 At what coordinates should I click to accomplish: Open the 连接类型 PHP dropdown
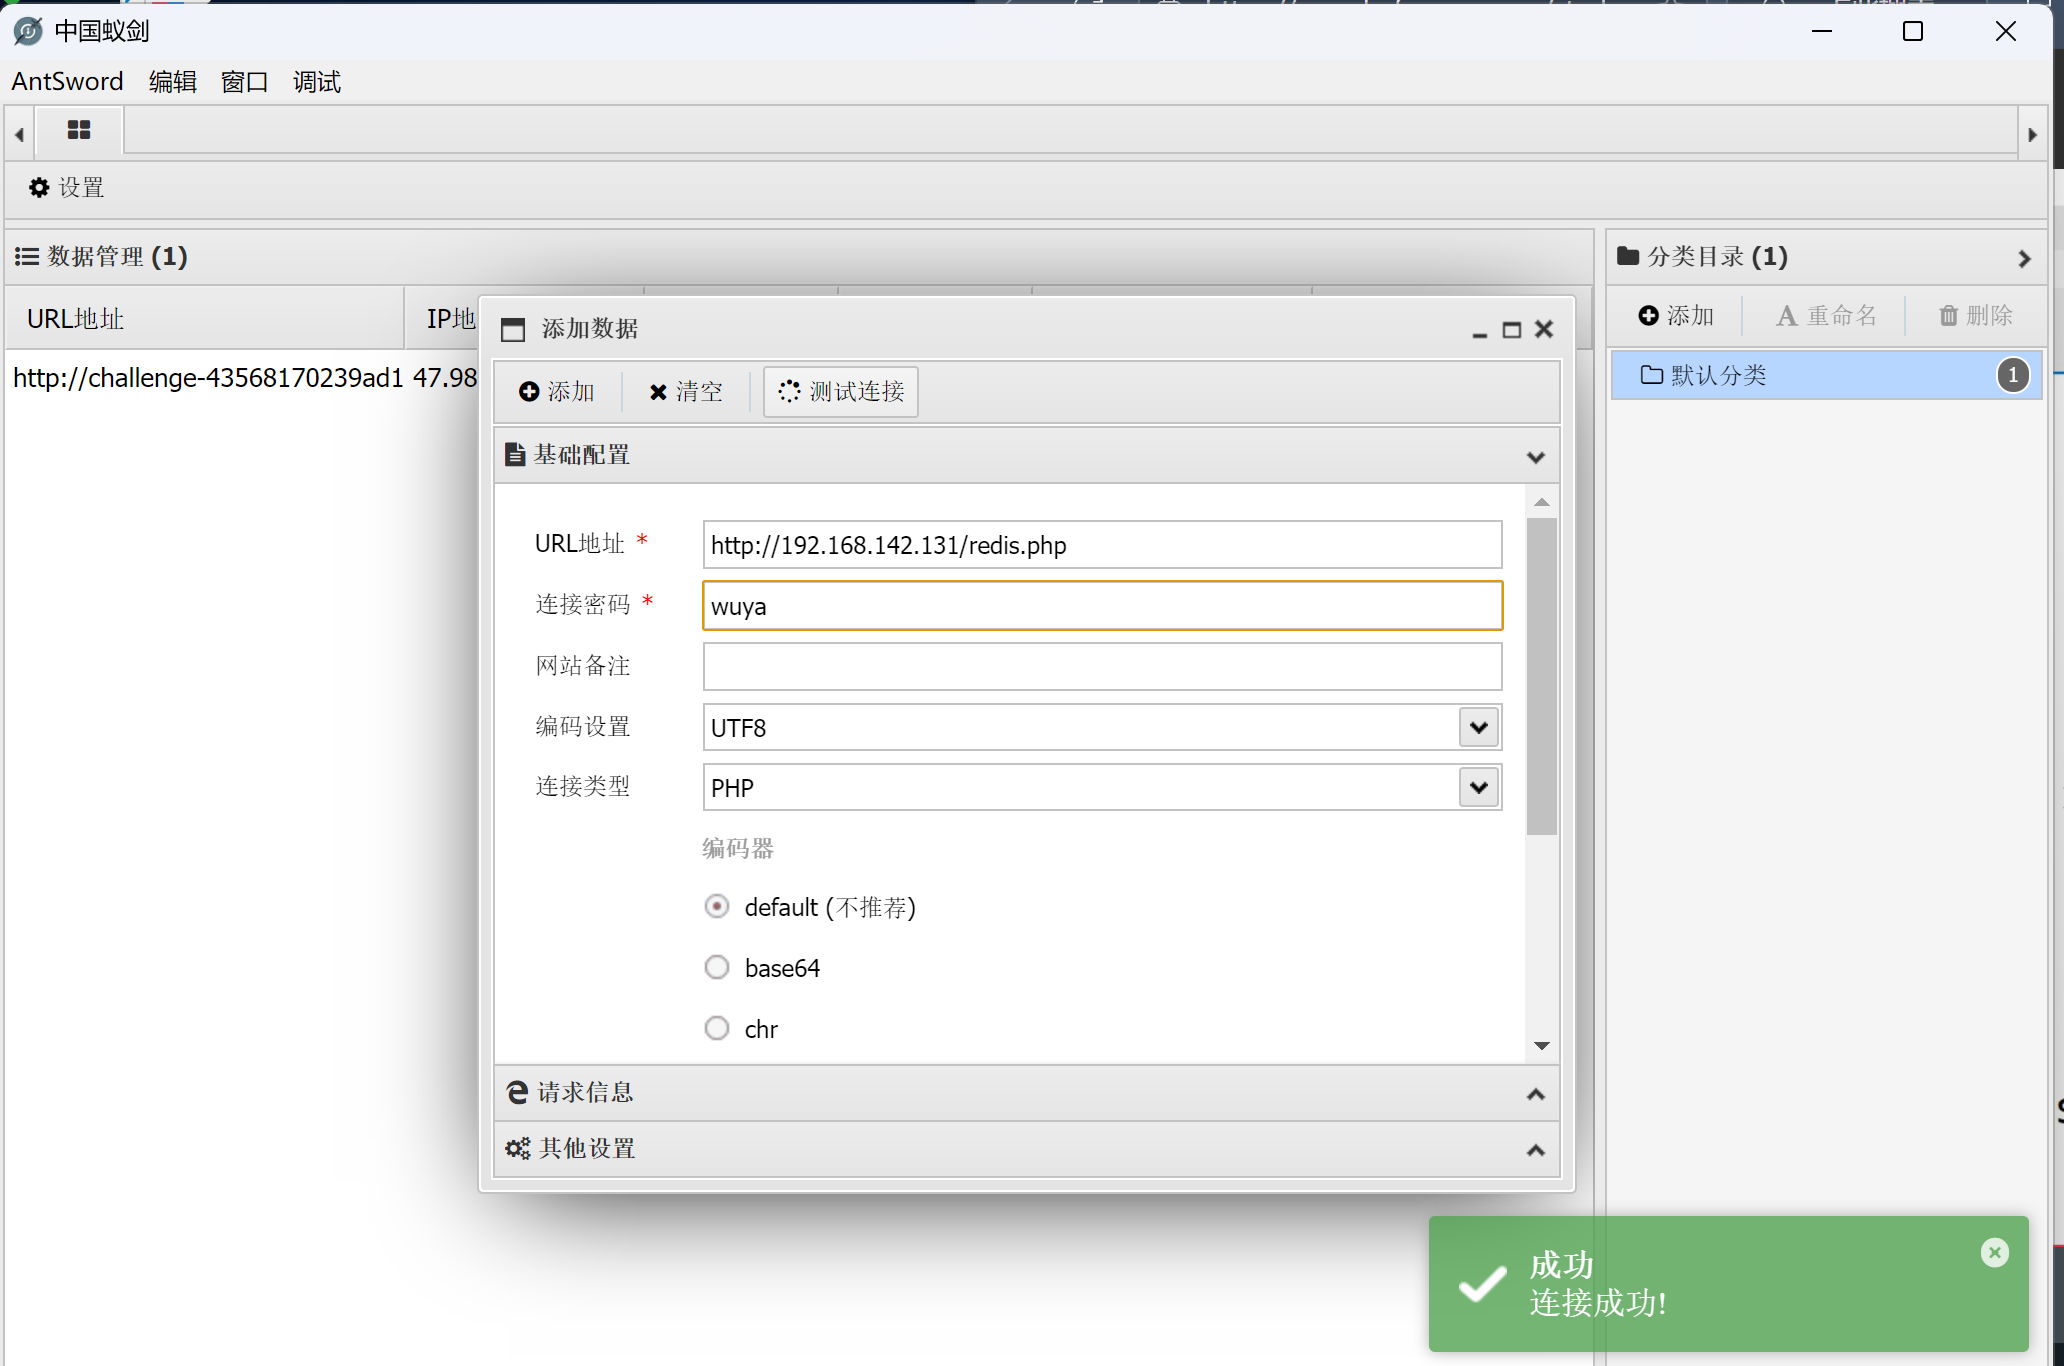pos(1478,788)
